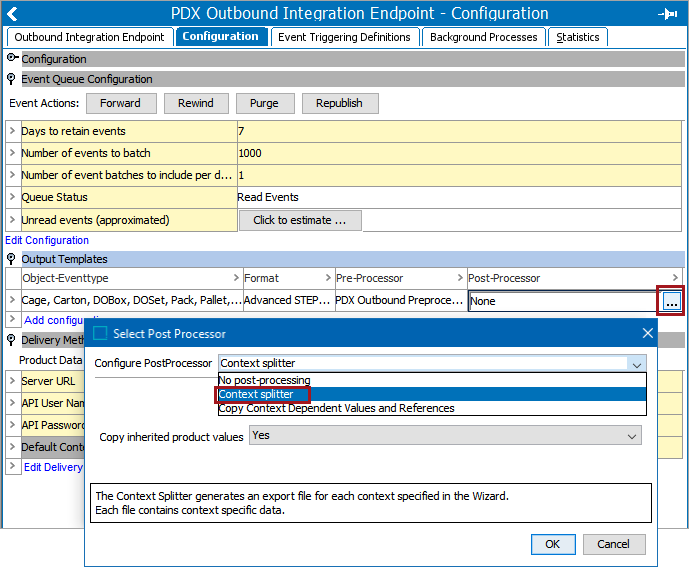689x567 pixels.
Task: Click the Server URL row label
Action: point(48,381)
